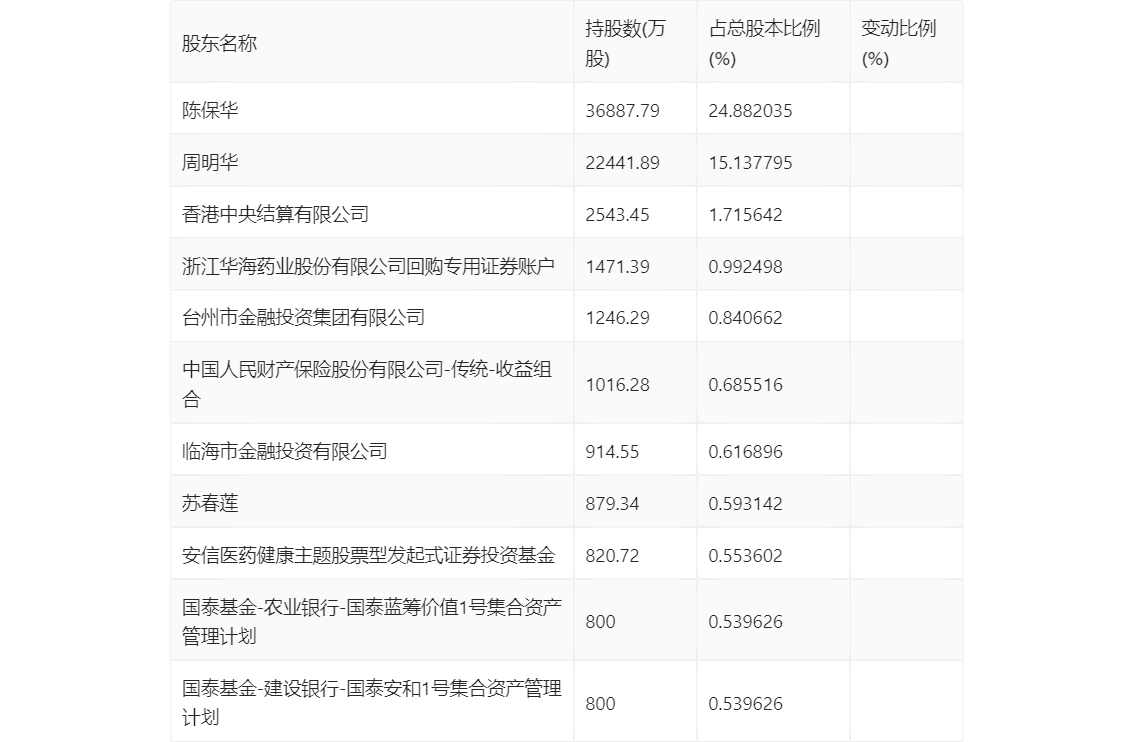Select the percentage 0.685516
Viewport: 1134px width, 742px height.
pyautogui.click(x=746, y=385)
